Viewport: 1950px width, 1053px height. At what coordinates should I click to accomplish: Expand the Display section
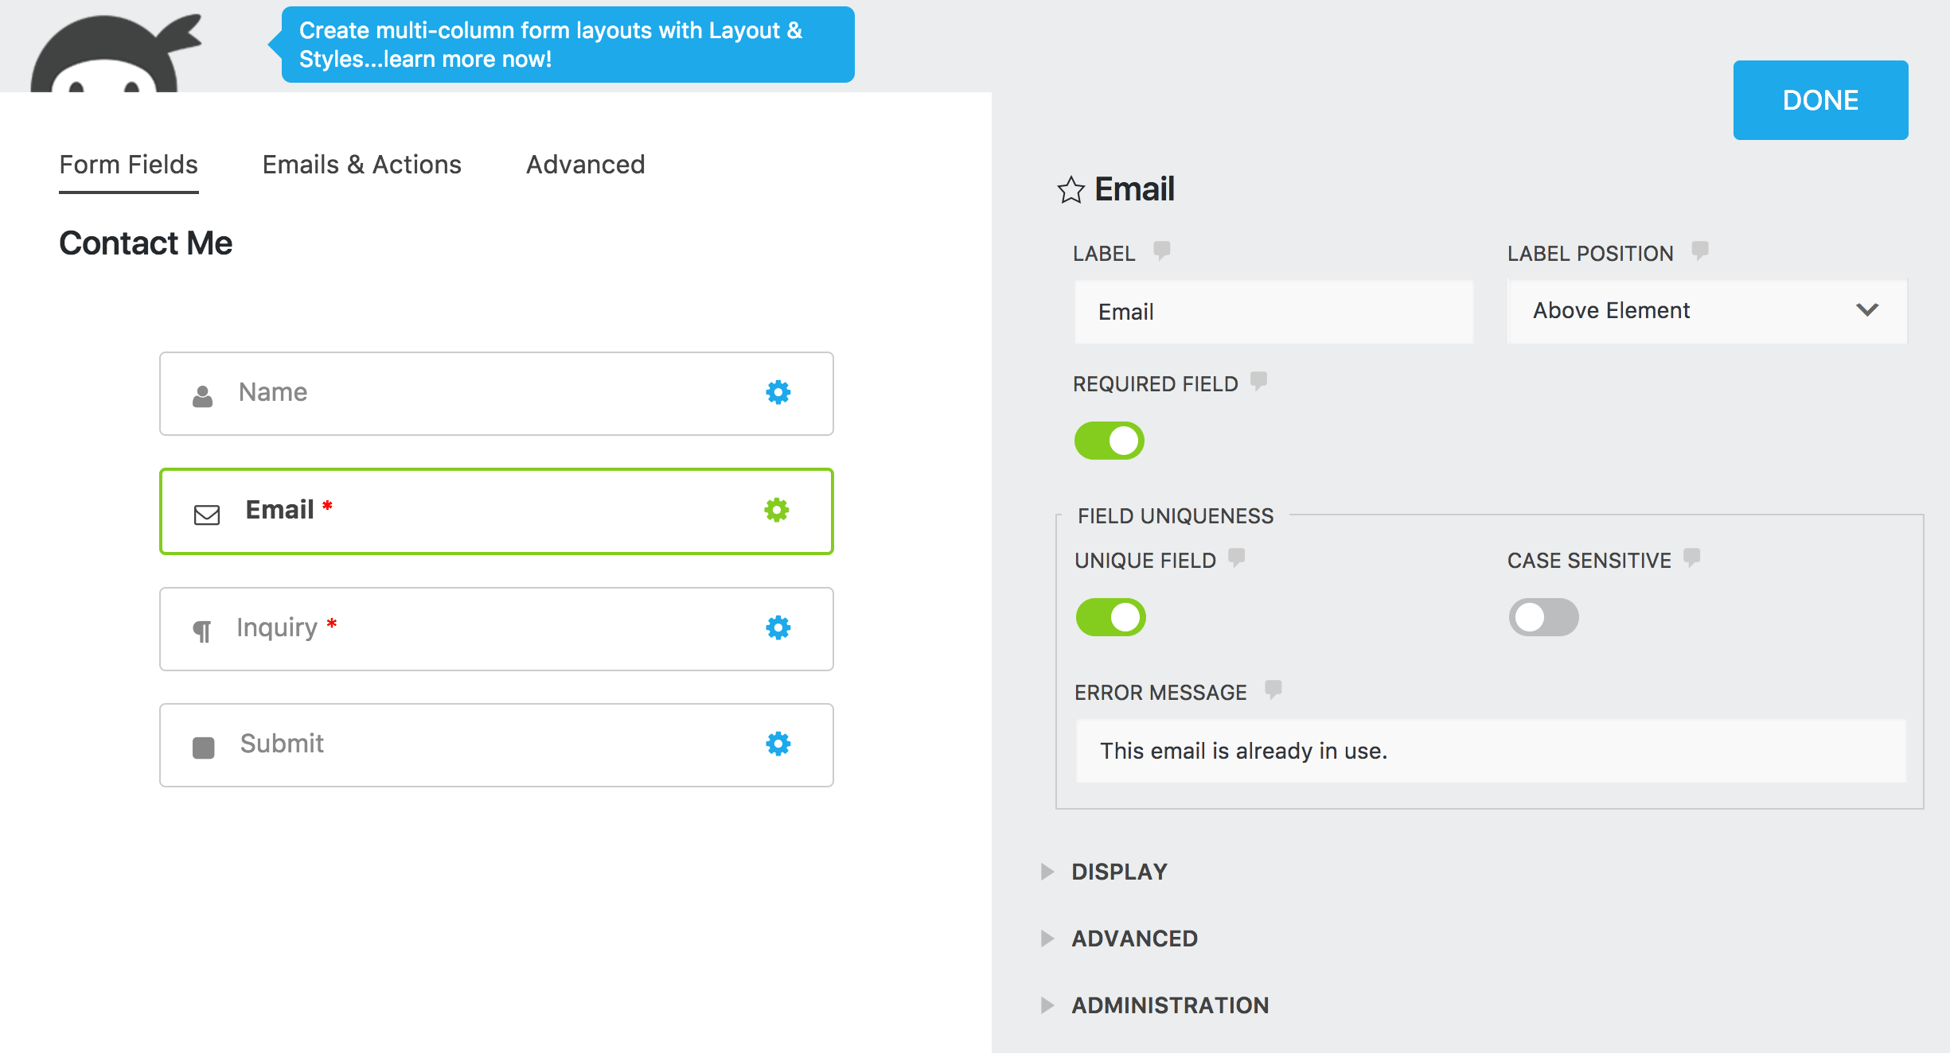(x=1118, y=871)
